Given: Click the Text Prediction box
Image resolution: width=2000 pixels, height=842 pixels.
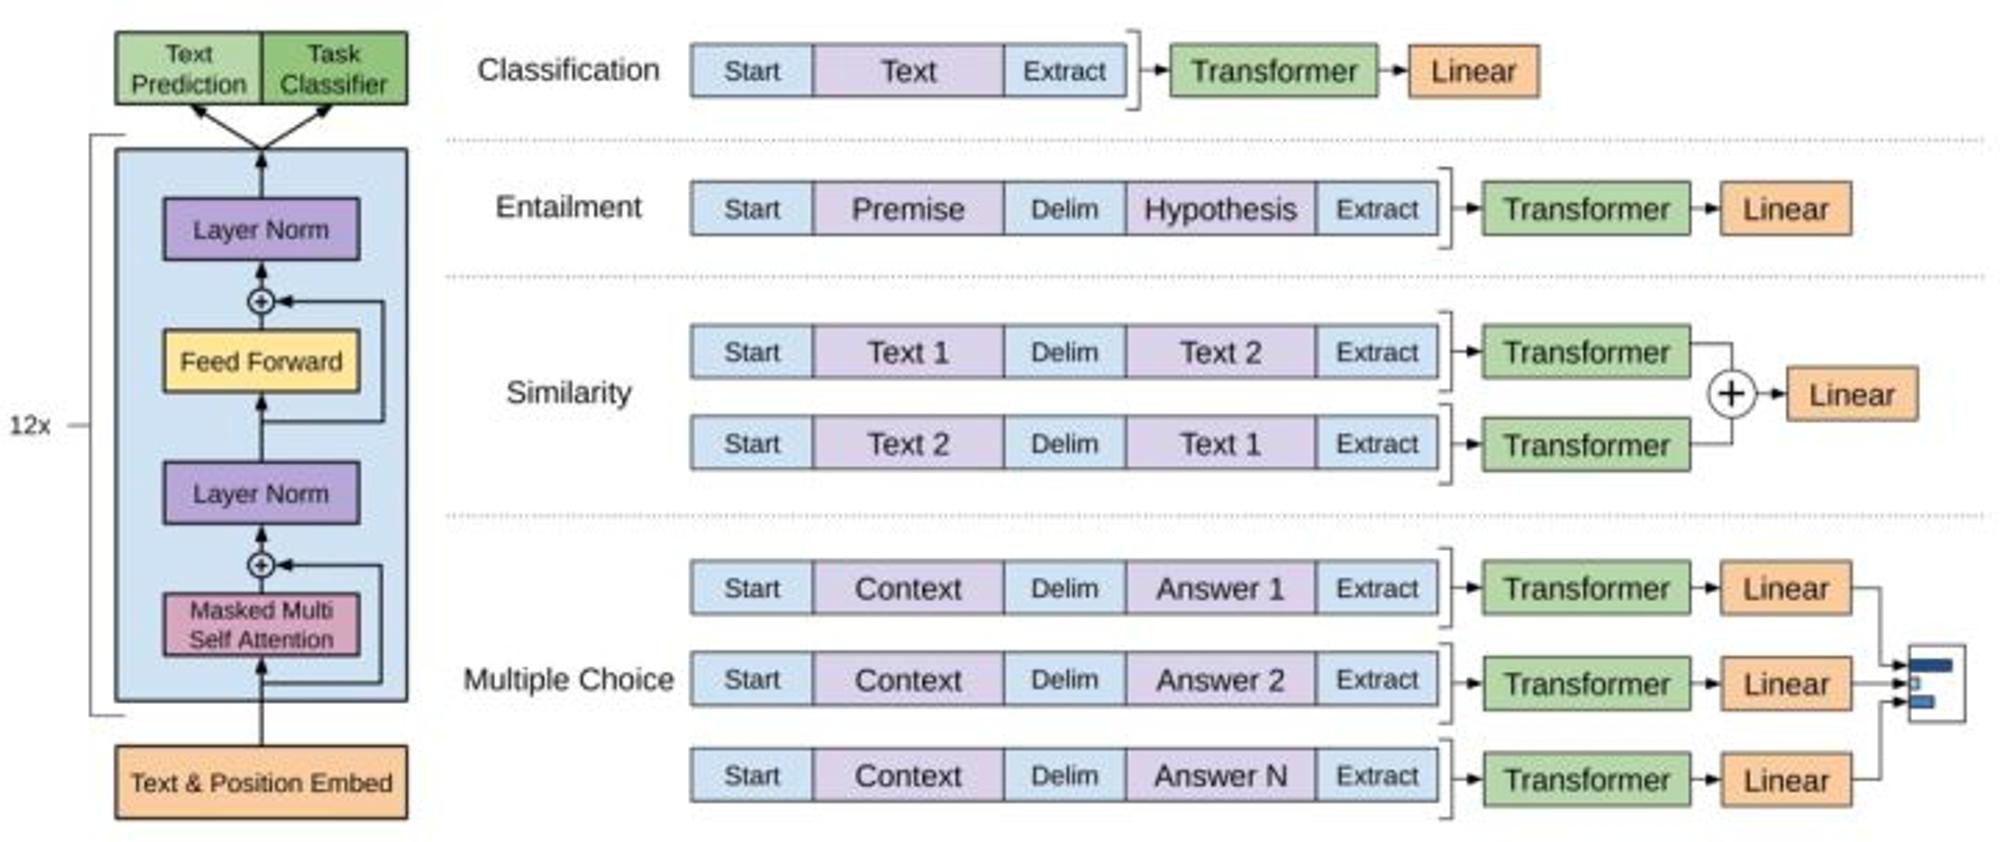Looking at the screenshot, I should (188, 68).
